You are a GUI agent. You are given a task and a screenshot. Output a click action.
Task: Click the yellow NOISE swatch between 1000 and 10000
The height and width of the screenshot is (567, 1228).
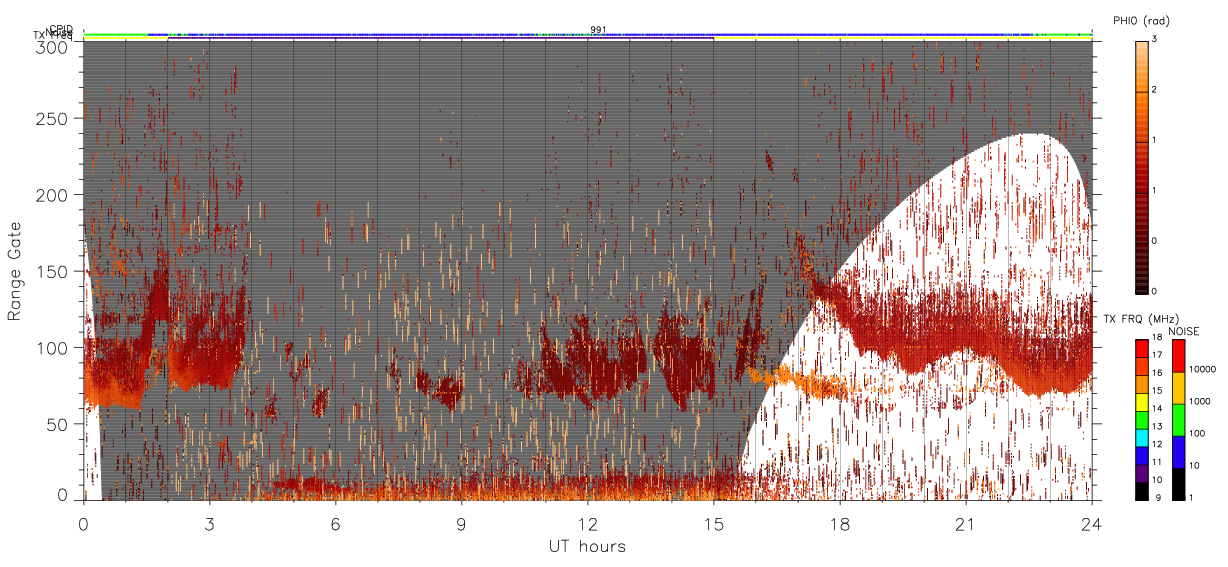(x=1179, y=388)
